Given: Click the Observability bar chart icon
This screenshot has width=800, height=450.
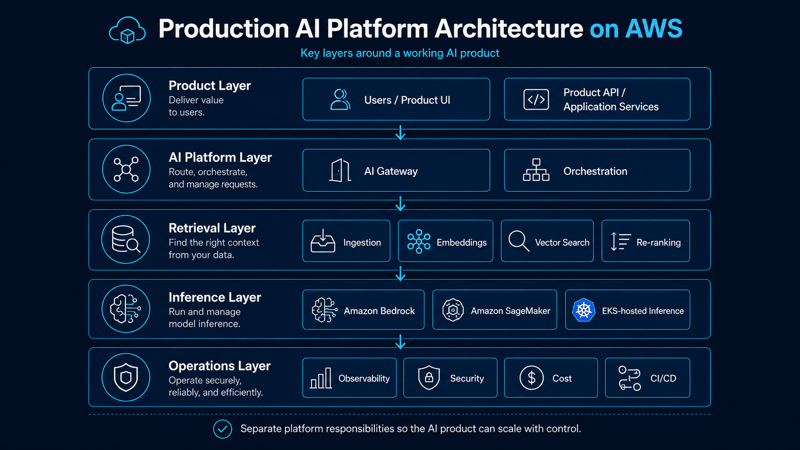Looking at the screenshot, I should [320, 378].
